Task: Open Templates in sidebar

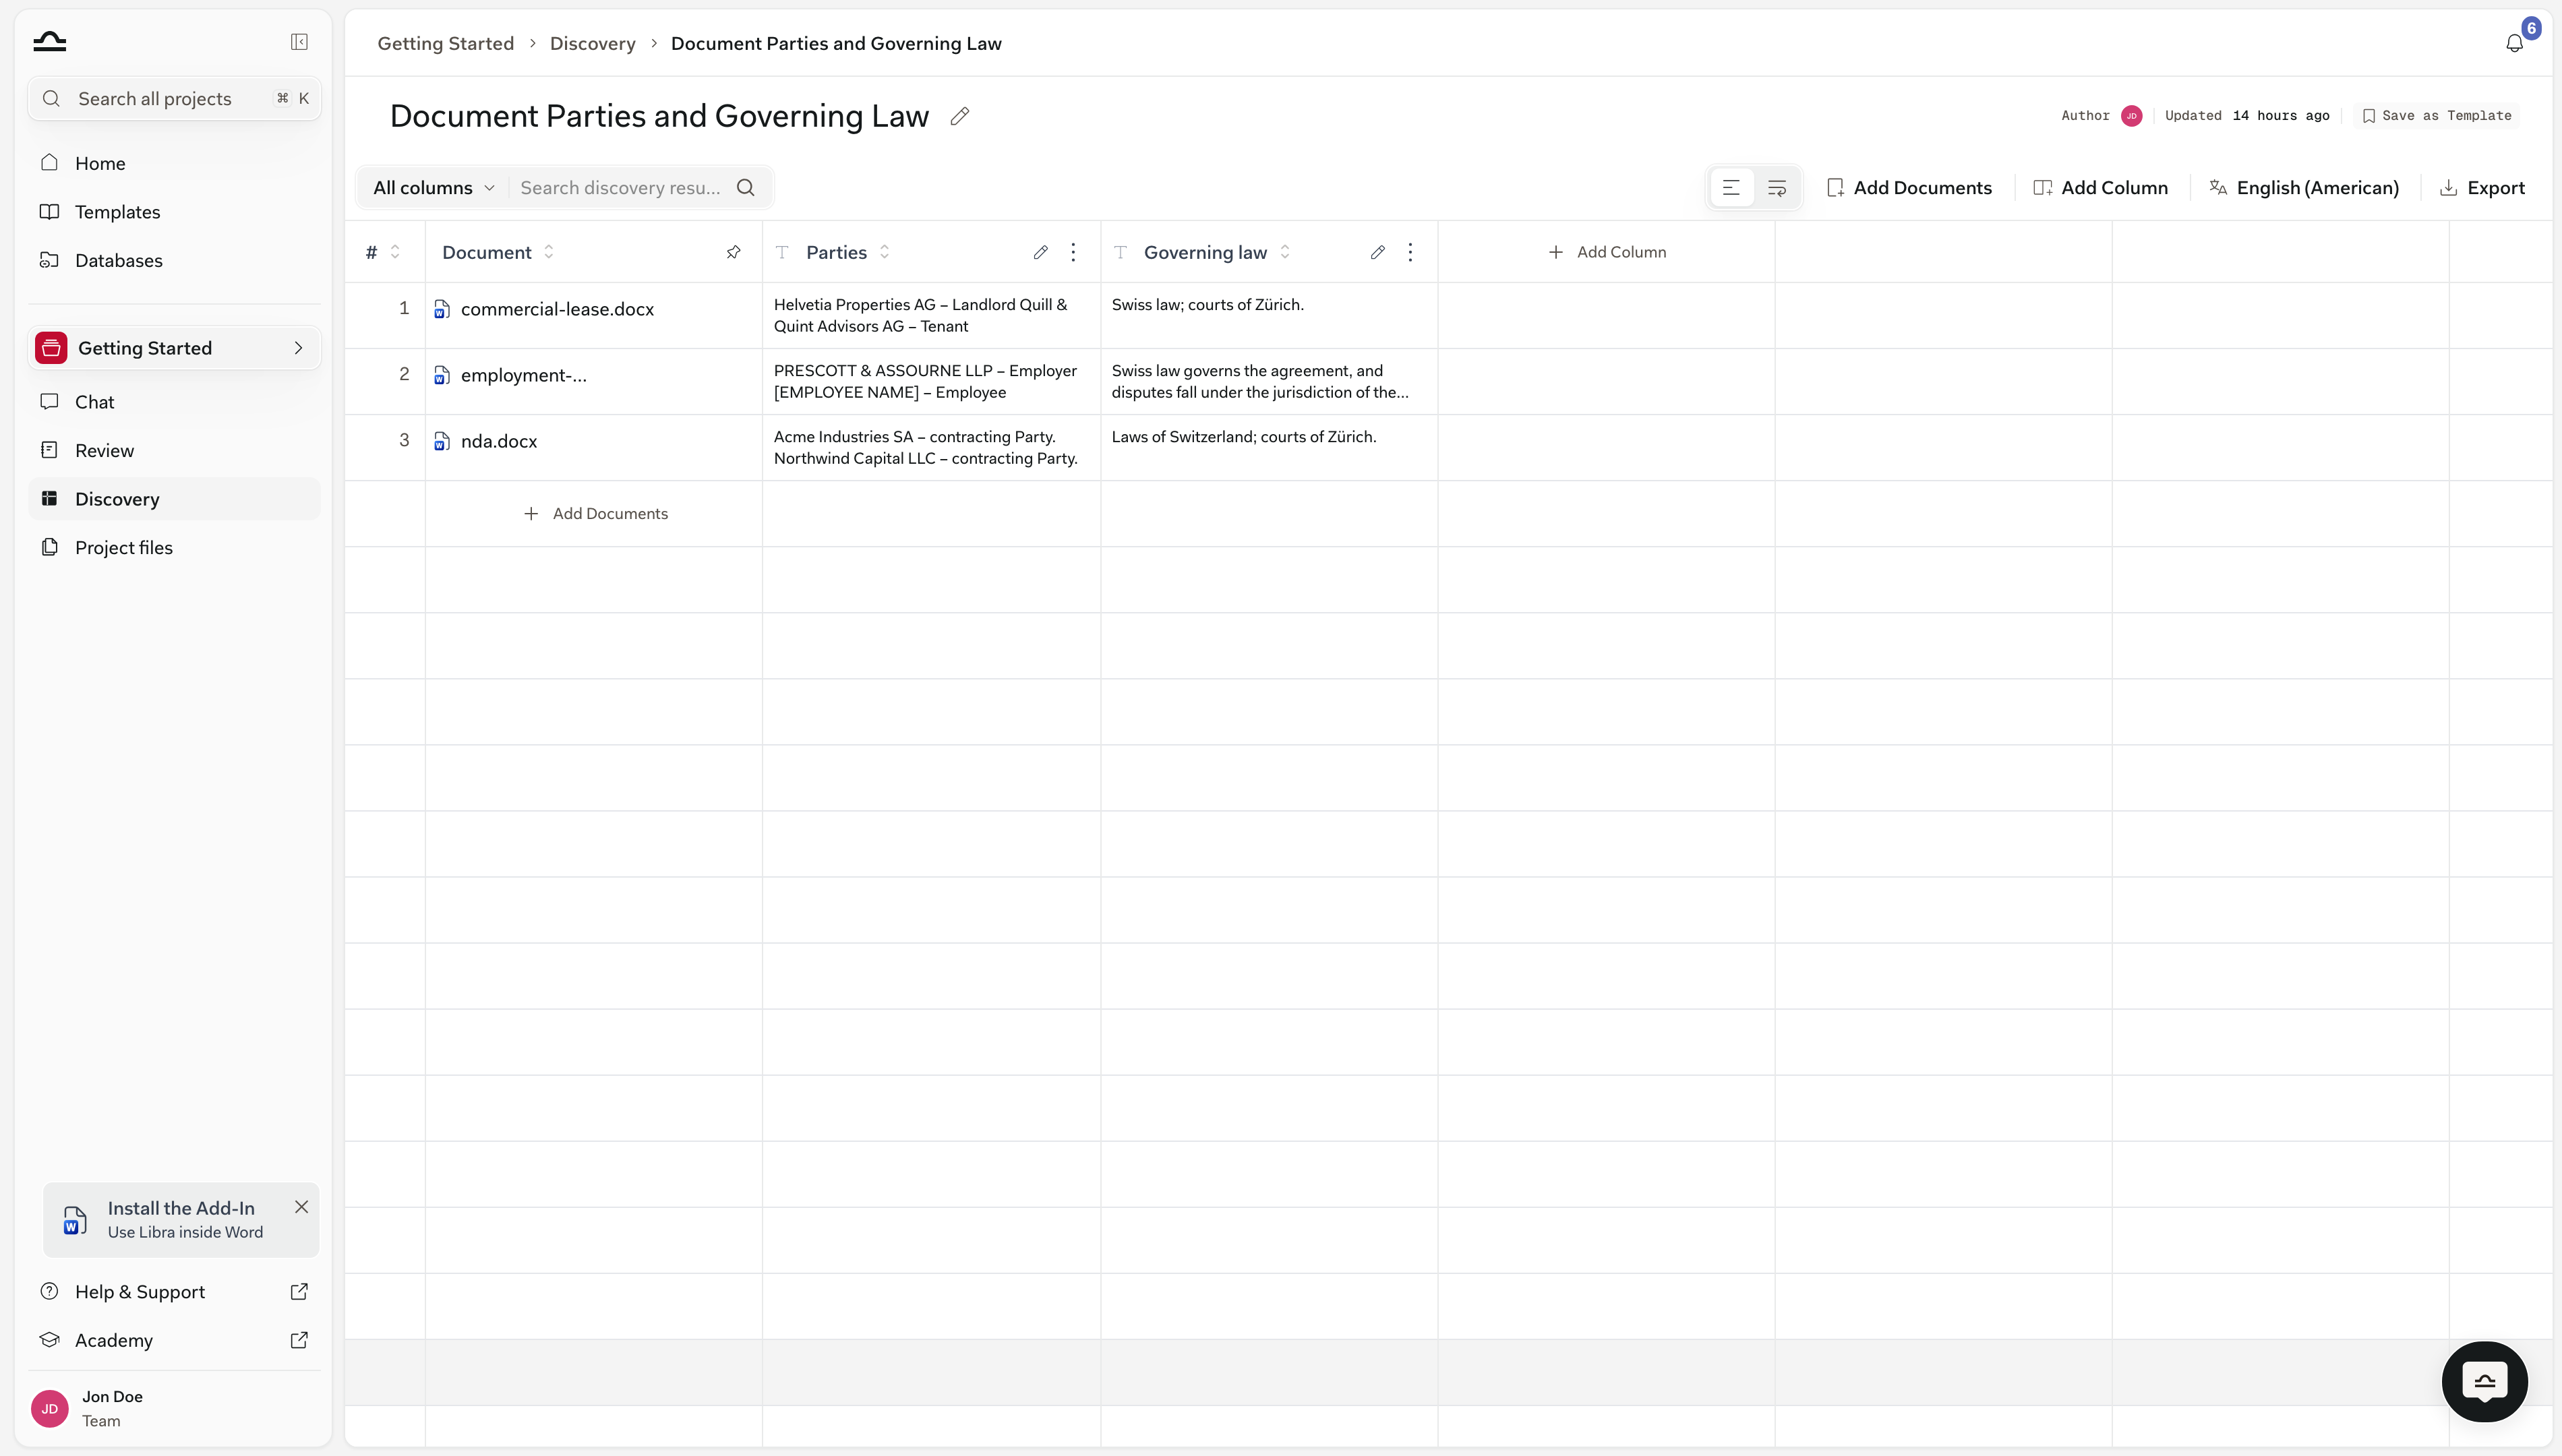Action: click(174, 212)
